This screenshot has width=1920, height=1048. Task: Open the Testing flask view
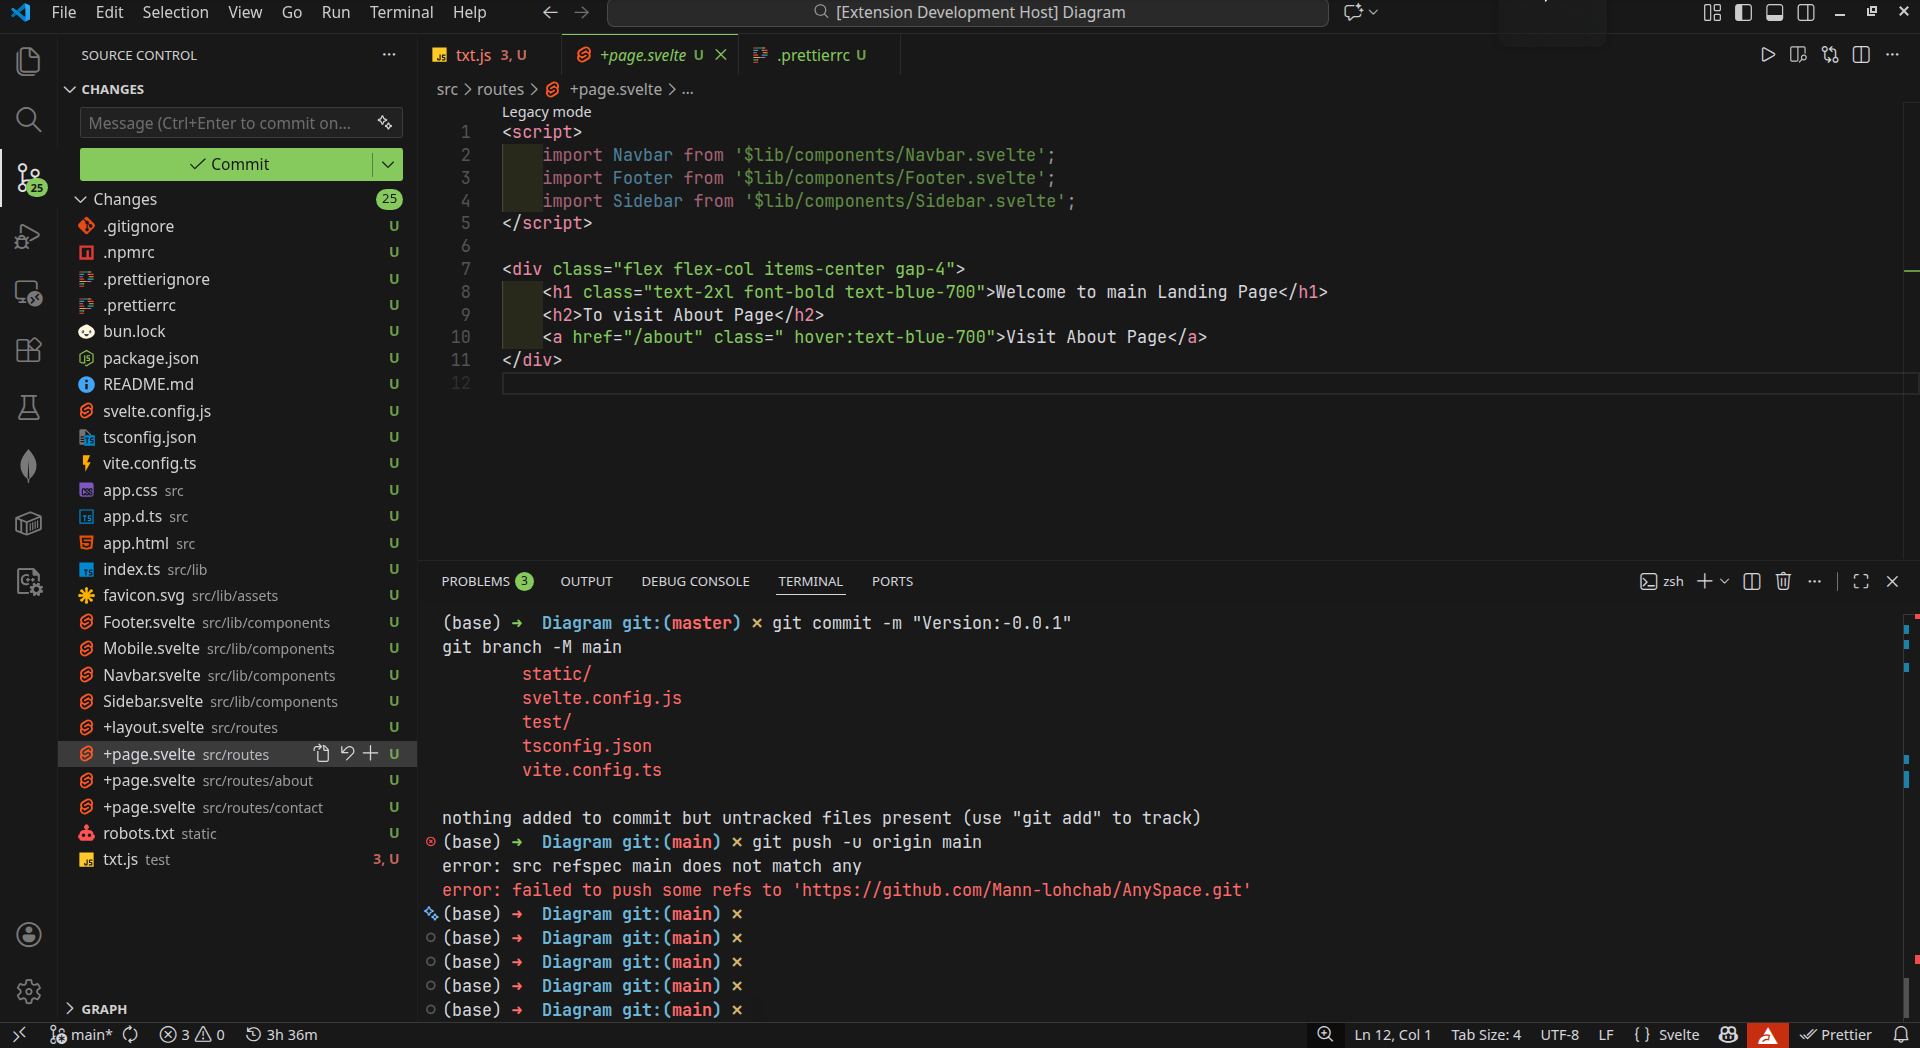[x=29, y=407]
